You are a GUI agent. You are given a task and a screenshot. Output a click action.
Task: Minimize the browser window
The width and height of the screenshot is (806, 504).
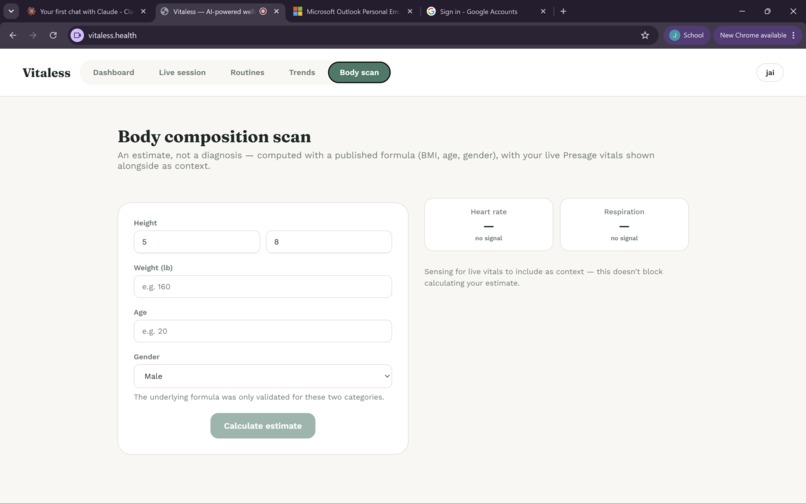[x=742, y=11]
